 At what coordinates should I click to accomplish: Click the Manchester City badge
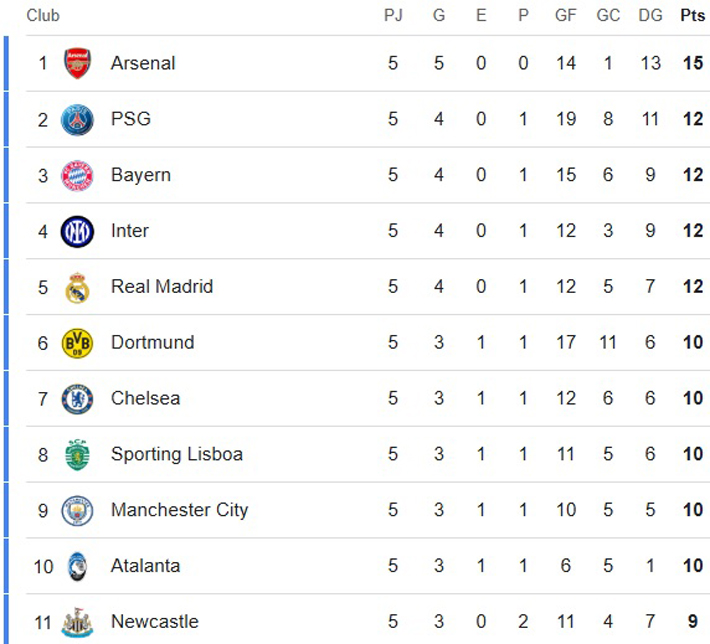(x=77, y=511)
